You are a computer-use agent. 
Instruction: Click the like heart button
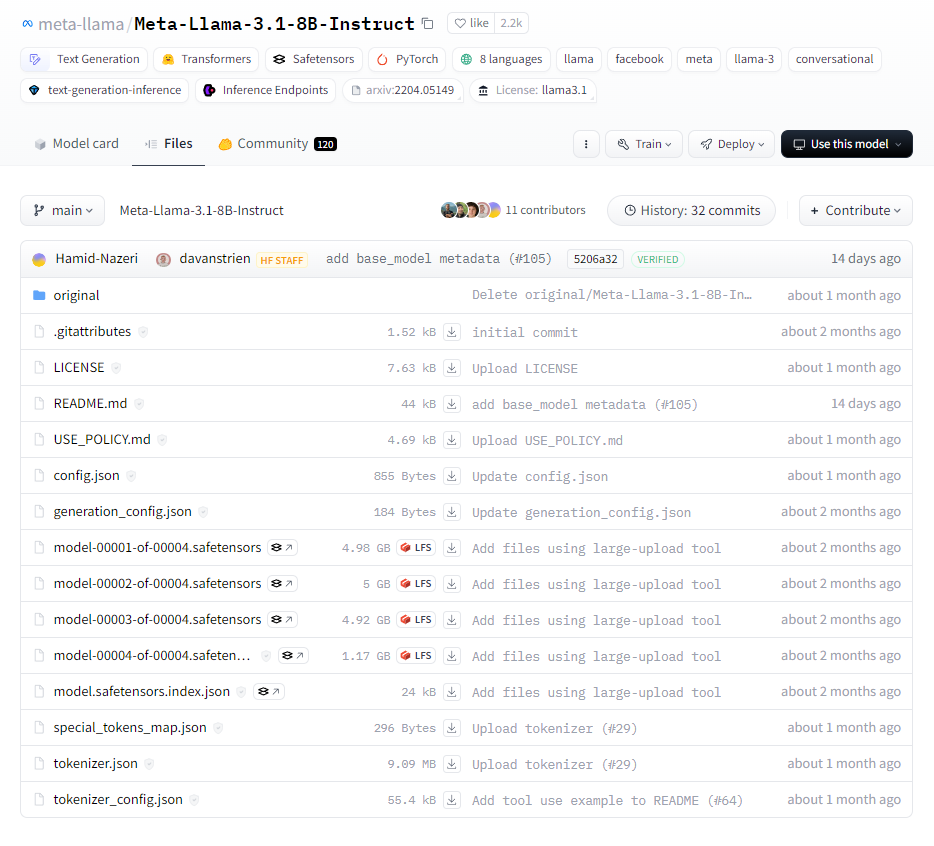[471, 23]
